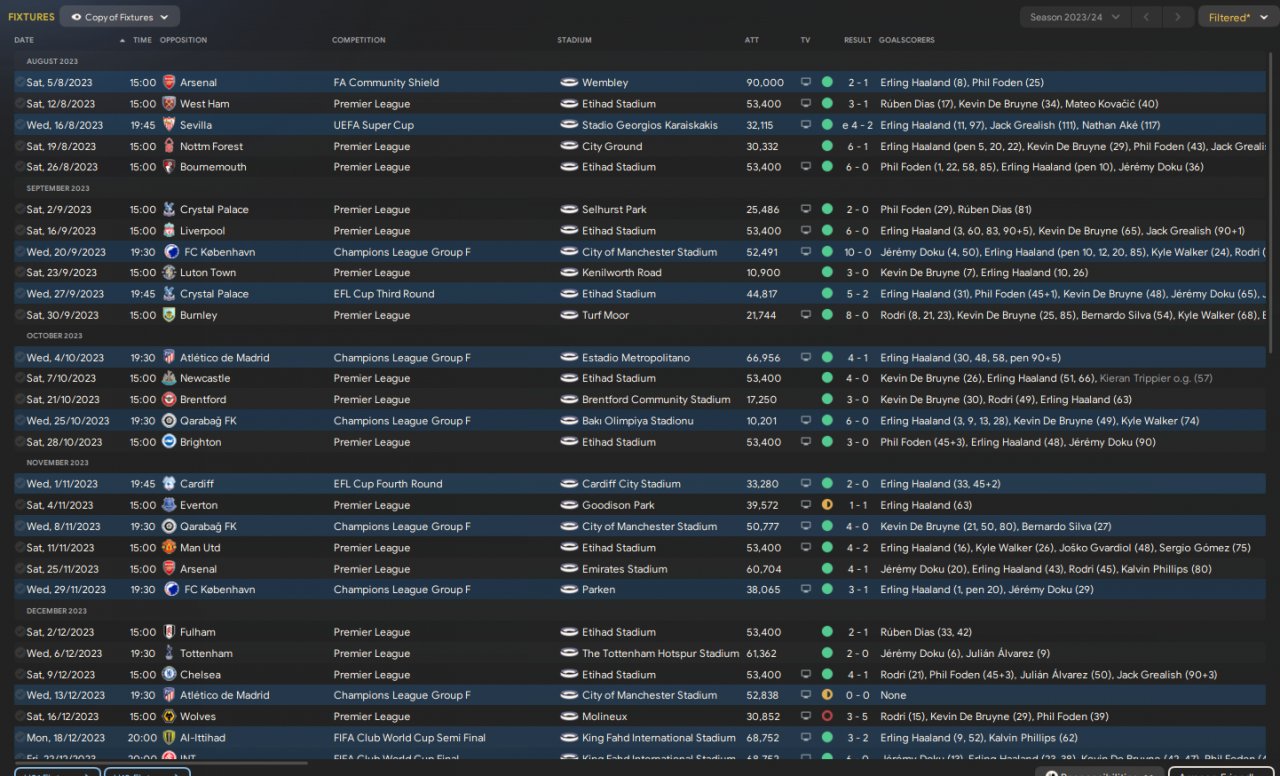Click the Liverpool club badge
The image size is (1280, 776).
tap(169, 231)
